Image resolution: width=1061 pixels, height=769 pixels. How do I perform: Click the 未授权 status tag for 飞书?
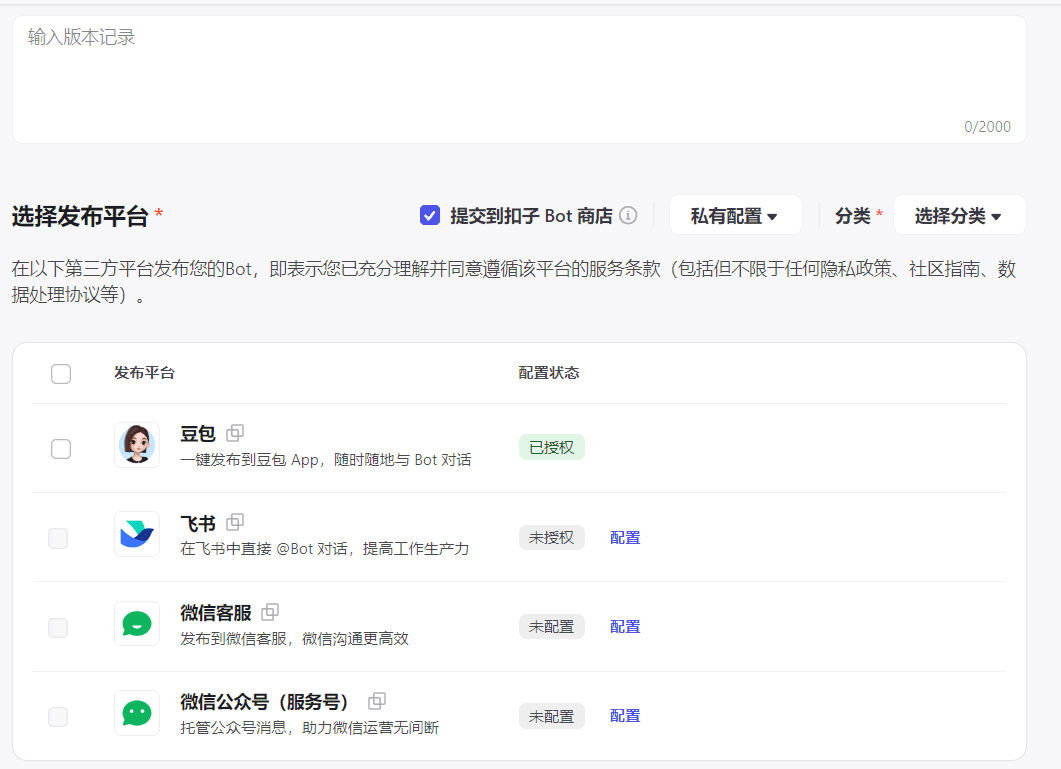click(551, 538)
